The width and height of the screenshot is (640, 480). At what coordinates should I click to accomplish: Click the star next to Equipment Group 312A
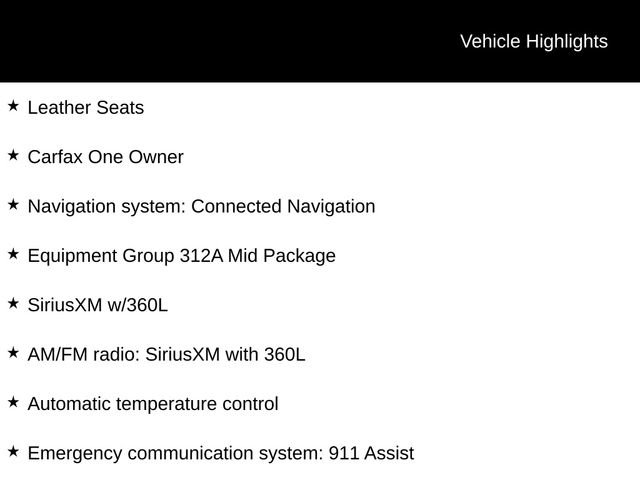[13, 254]
